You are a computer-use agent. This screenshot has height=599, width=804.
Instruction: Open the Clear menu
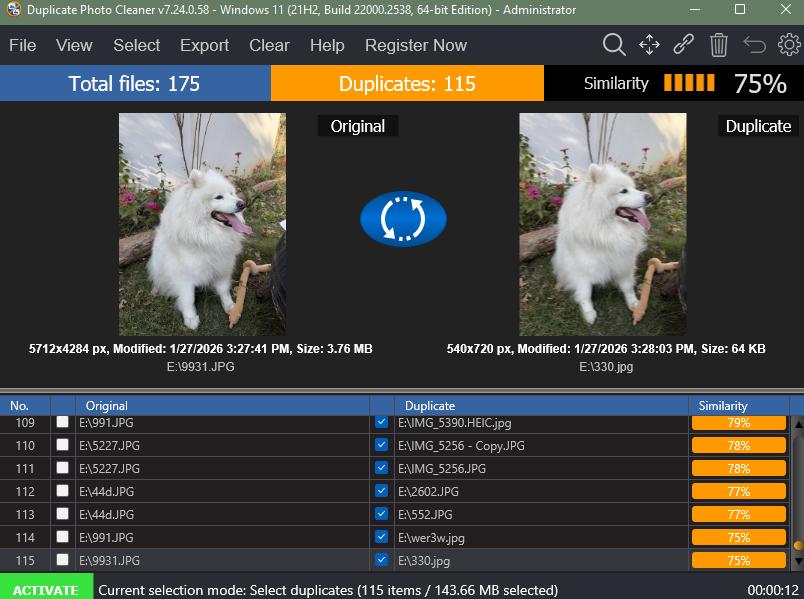269,45
